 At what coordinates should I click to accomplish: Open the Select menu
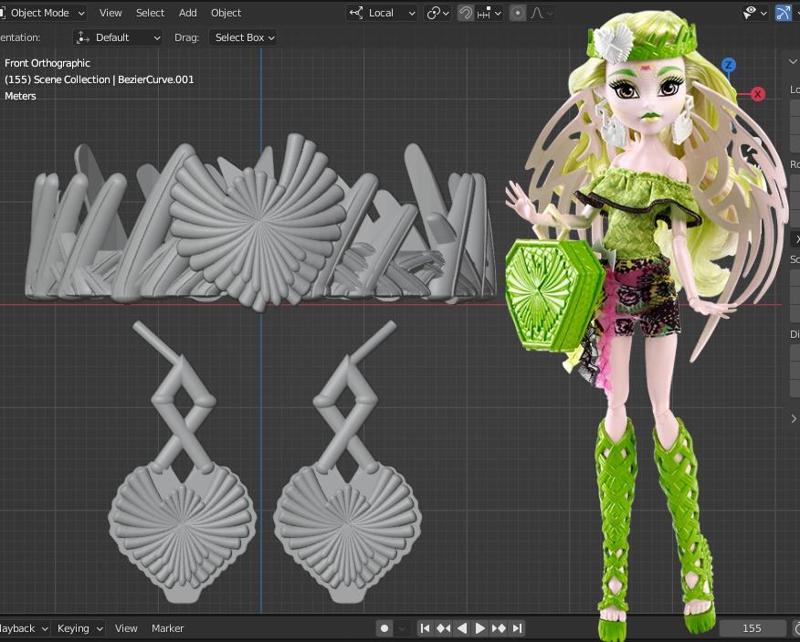pos(150,13)
